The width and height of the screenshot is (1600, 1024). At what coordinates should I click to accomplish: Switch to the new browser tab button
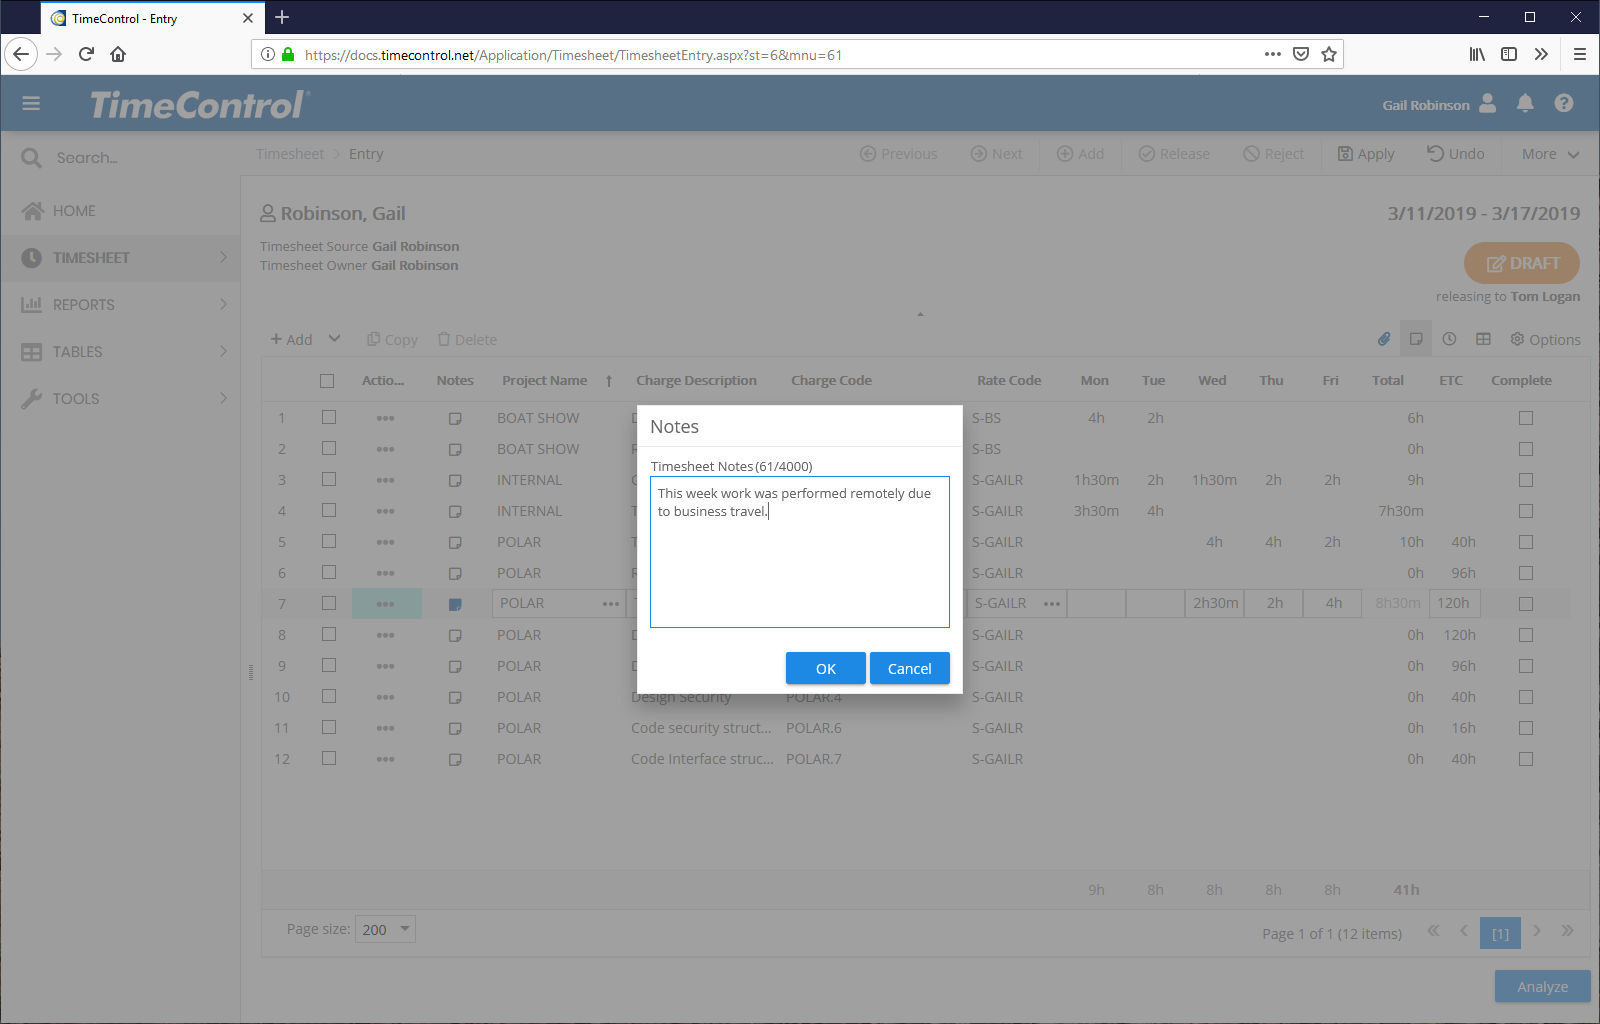click(282, 17)
